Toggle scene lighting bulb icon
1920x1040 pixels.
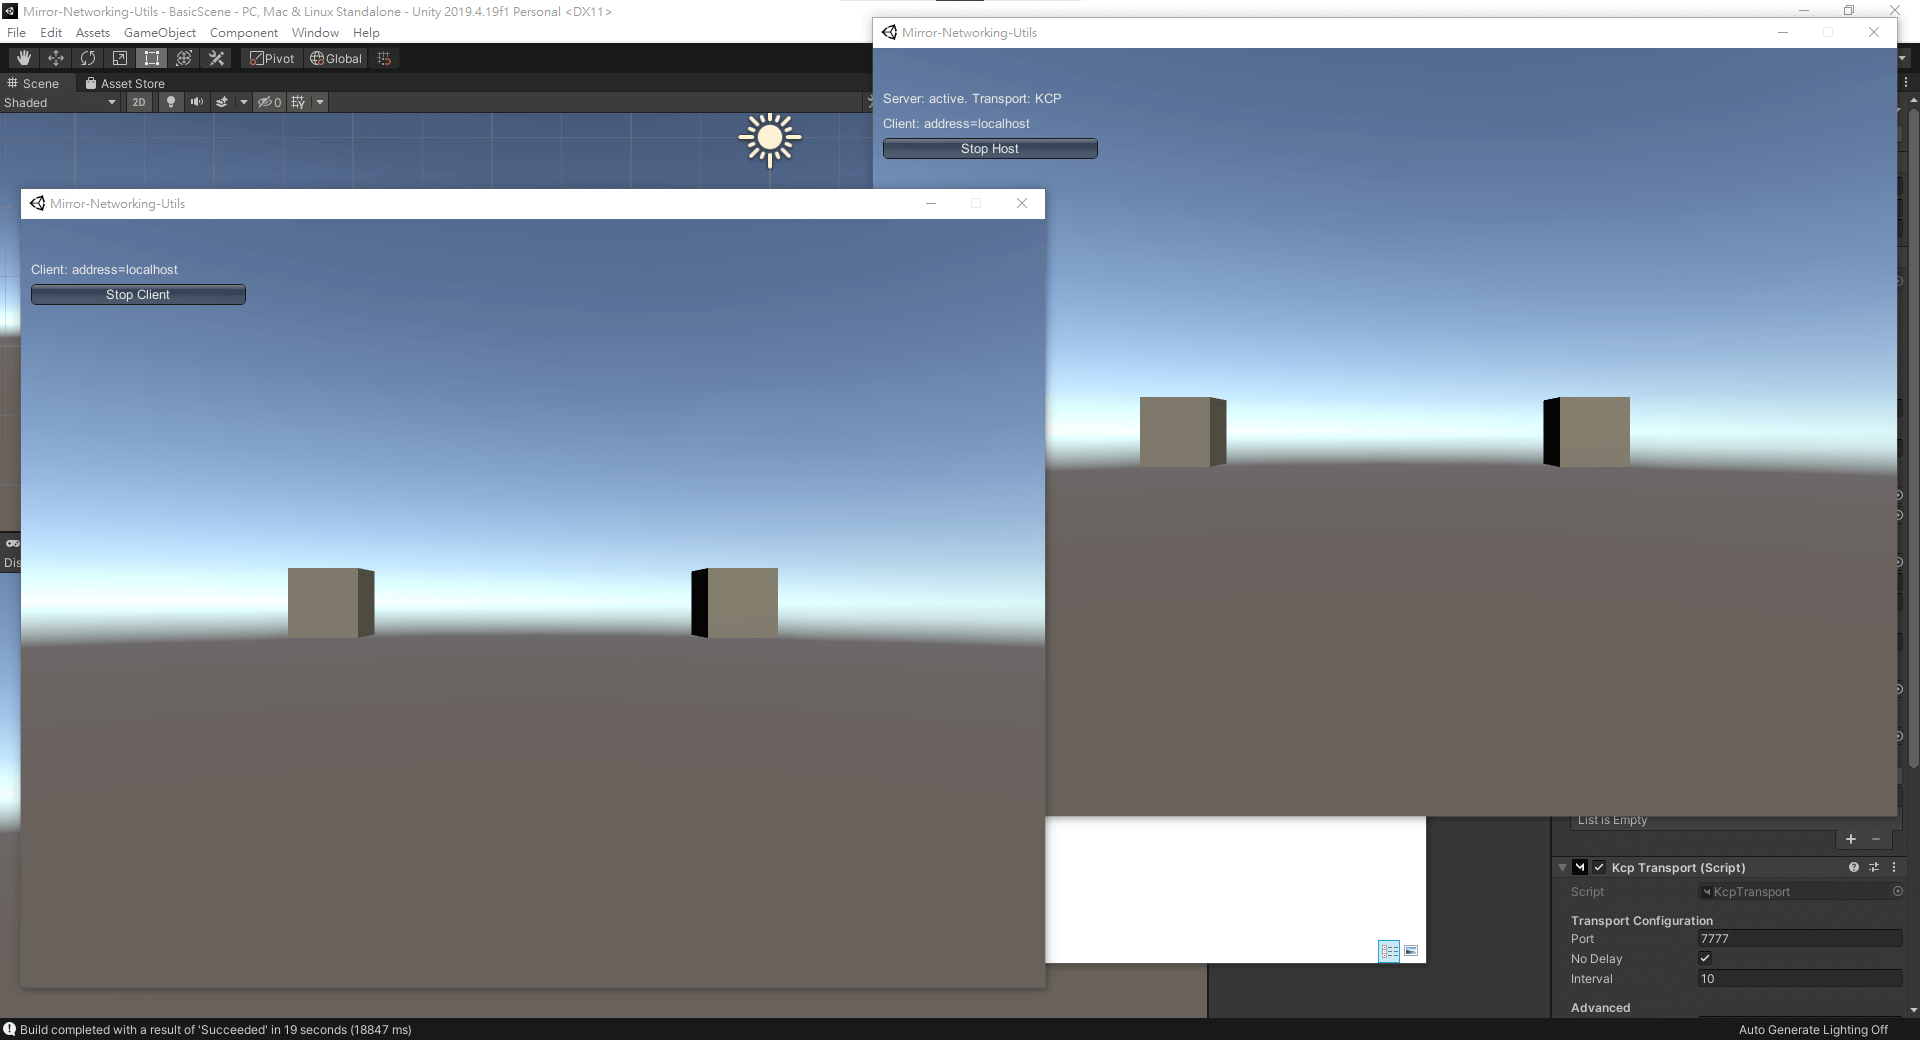pos(171,102)
